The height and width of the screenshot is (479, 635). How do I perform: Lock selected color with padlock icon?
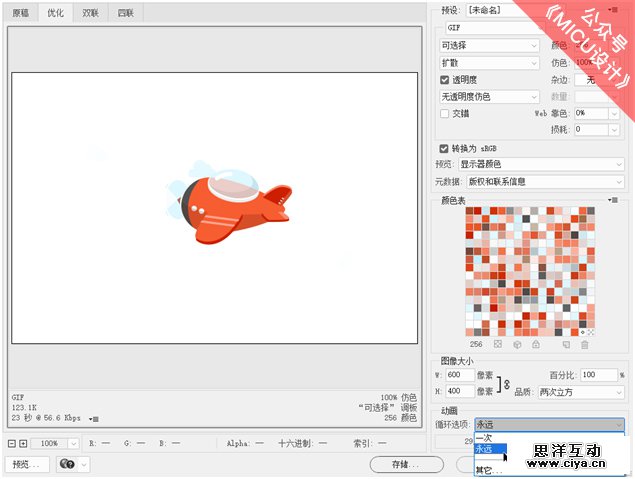(x=536, y=344)
